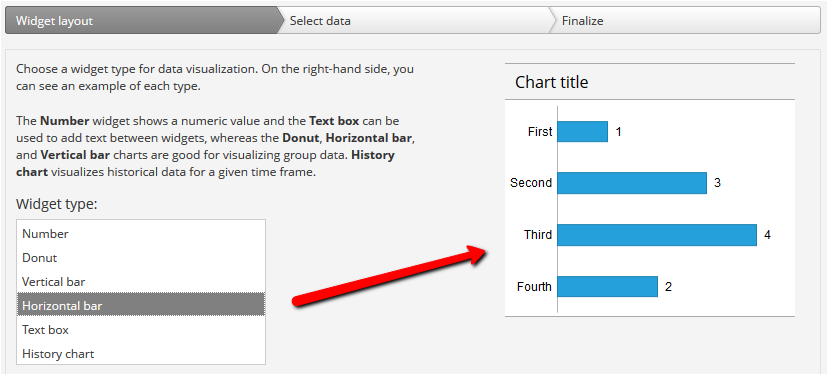Image resolution: width=827 pixels, height=374 pixels.
Task: Click the Second bar with value 3
Action: 632,183
